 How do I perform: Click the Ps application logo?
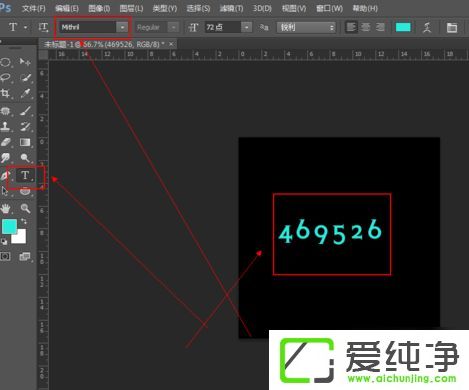(x=5, y=7)
